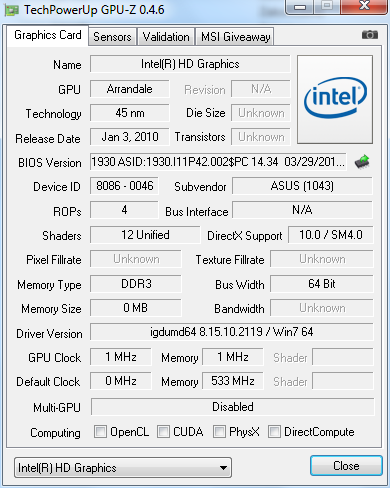This screenshot has width=390, height=488.
Task: Click the Bus Width value 64 Bit
Action: click(322, 284)
